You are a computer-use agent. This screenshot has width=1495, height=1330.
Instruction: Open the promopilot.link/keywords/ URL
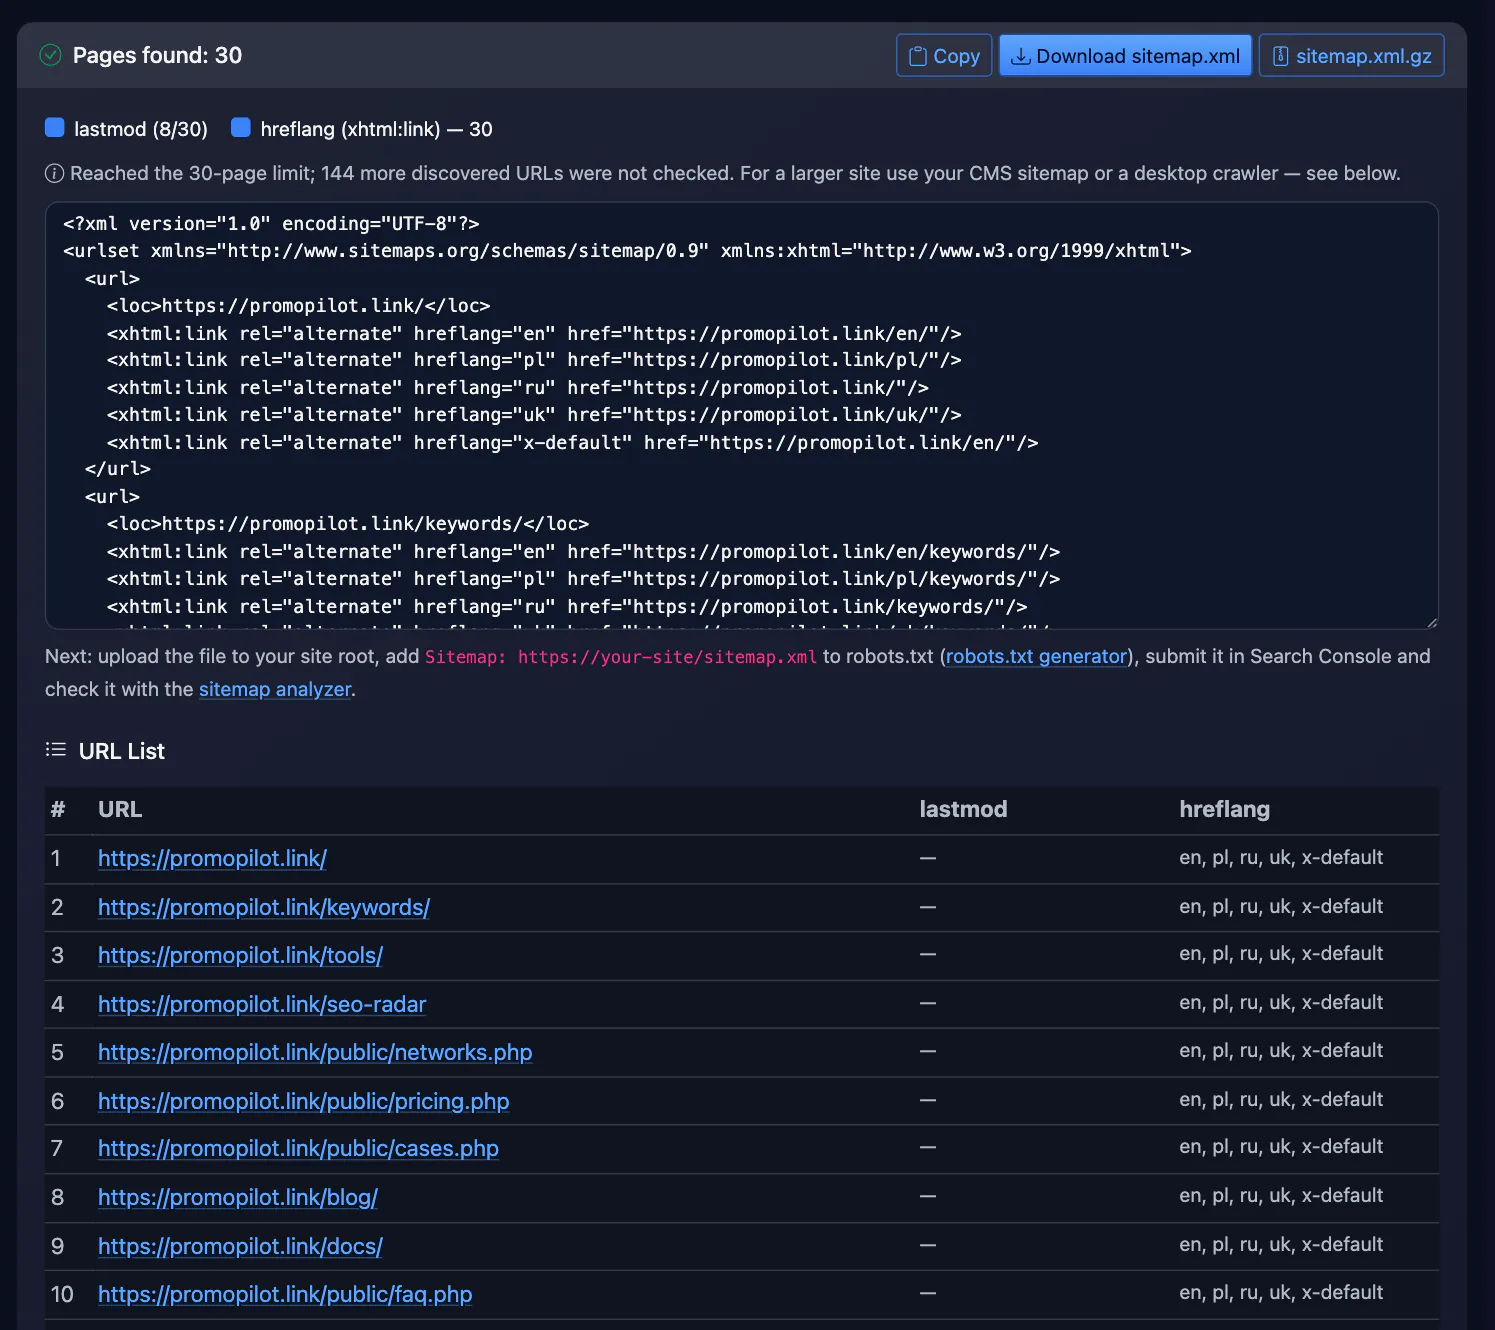tap(264, 907)
